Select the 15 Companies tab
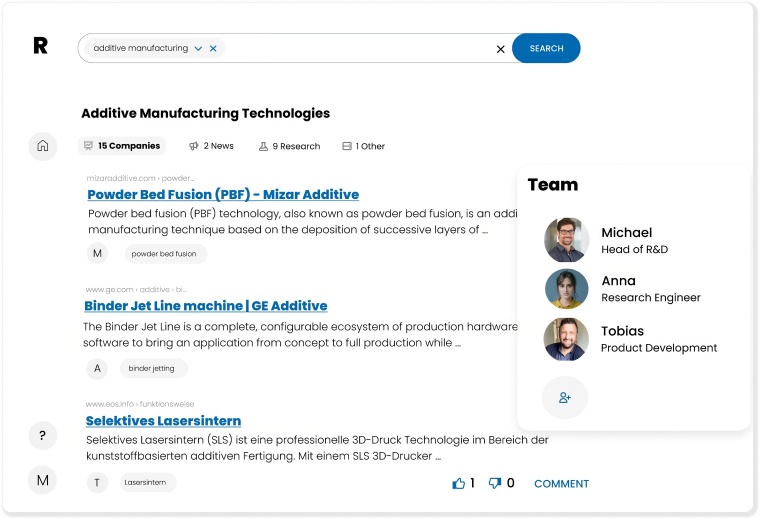Screen dimensions: 760x519 coord(122,146)
